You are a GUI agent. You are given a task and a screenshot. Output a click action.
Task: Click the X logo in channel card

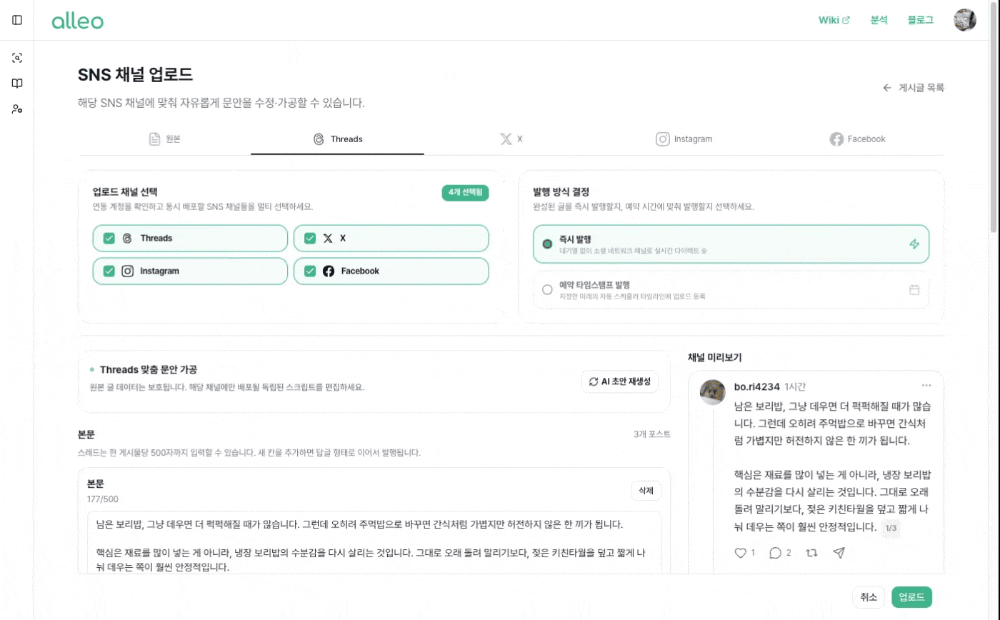tap(328, 238)
